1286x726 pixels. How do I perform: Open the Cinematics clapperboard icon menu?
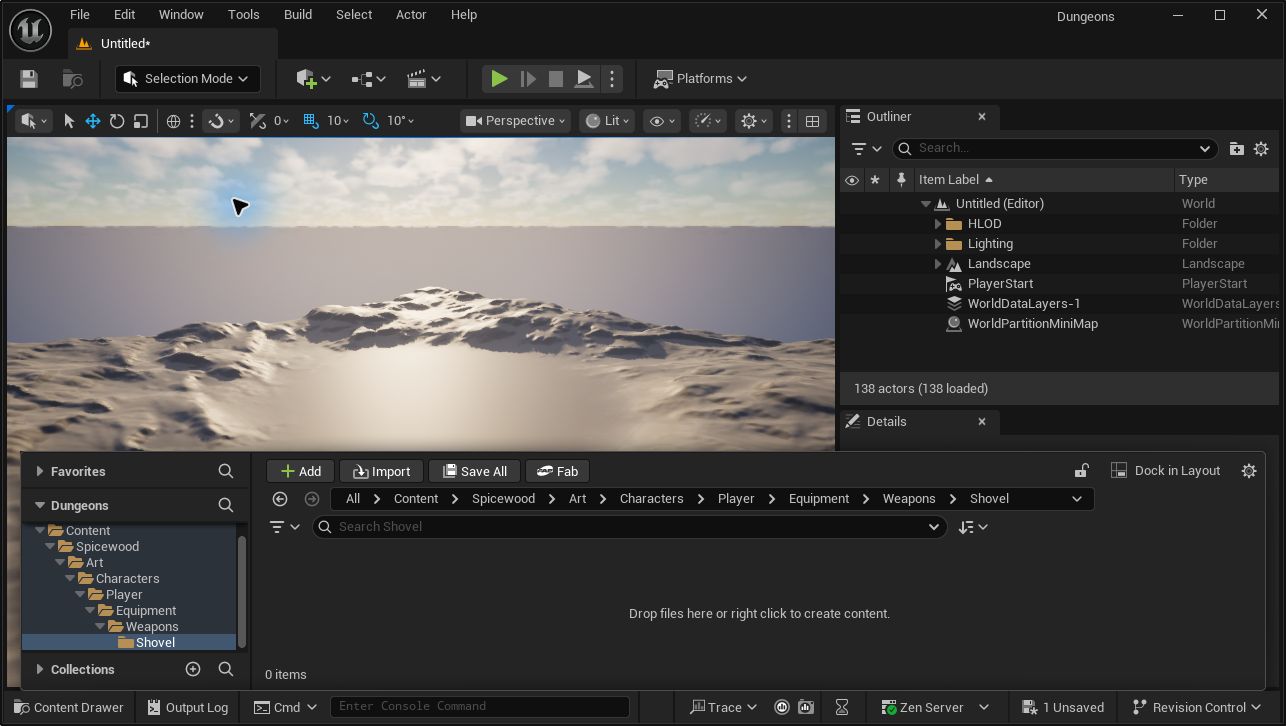[423, 79]
